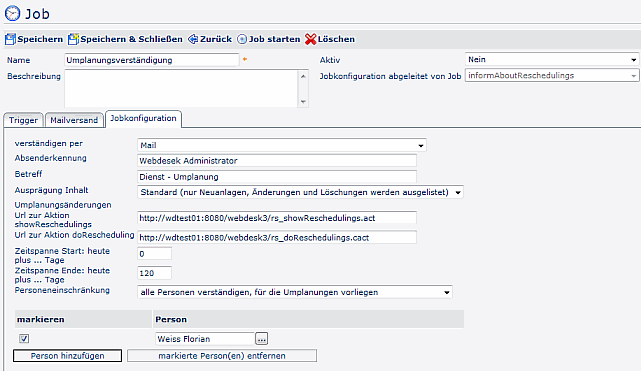This screenshot has width=641, height=371.
Task: Click the Name input field
Action: coord(152,60)
